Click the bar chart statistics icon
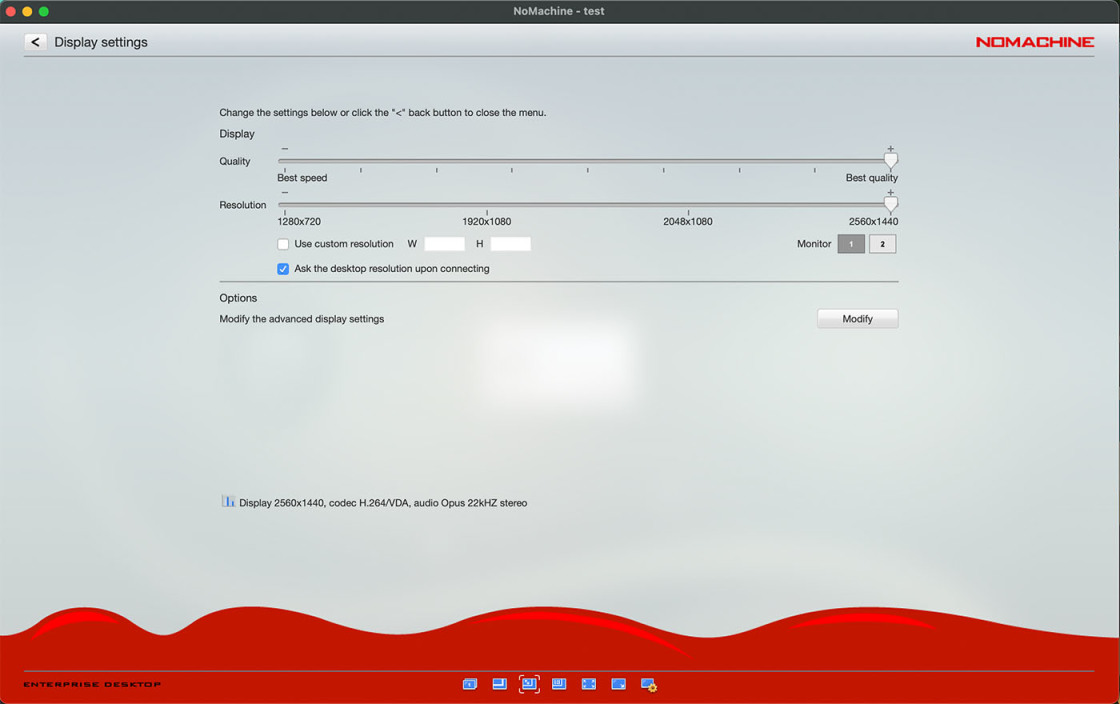The width and height of the screenshot is (1120, 704). tap(228, 502)
